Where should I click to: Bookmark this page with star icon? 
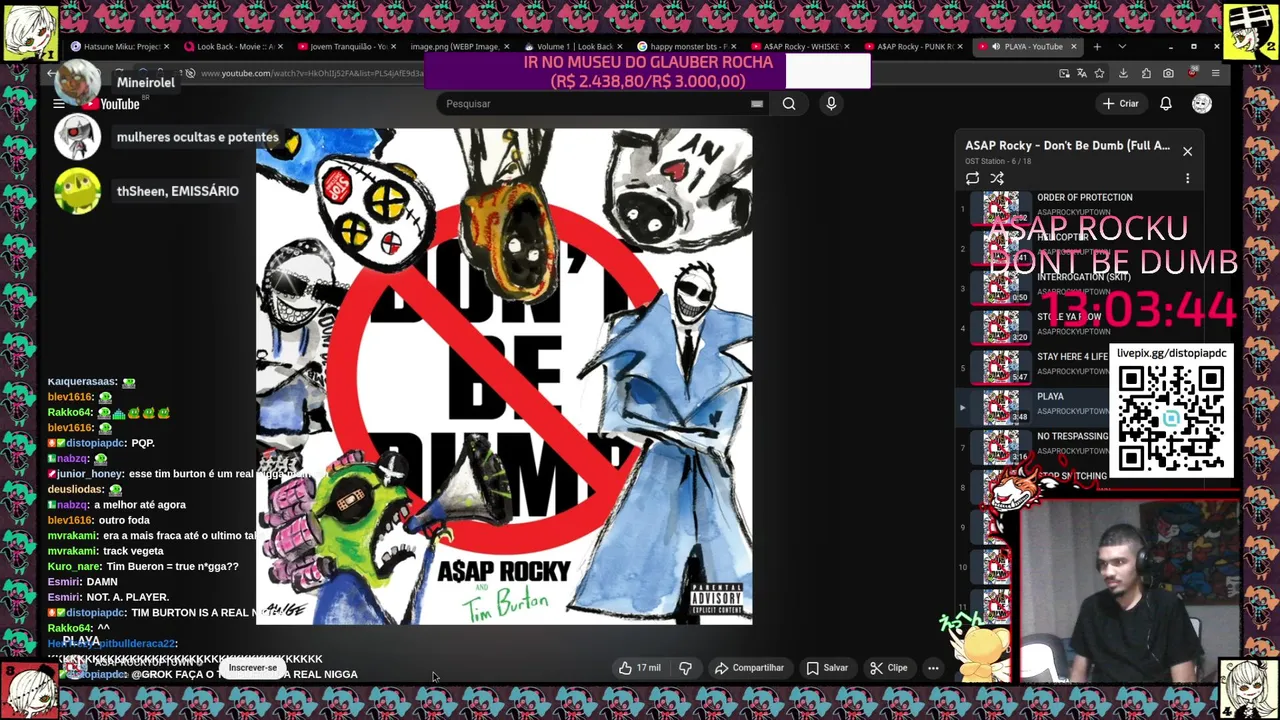click(x=1099, y=73)
